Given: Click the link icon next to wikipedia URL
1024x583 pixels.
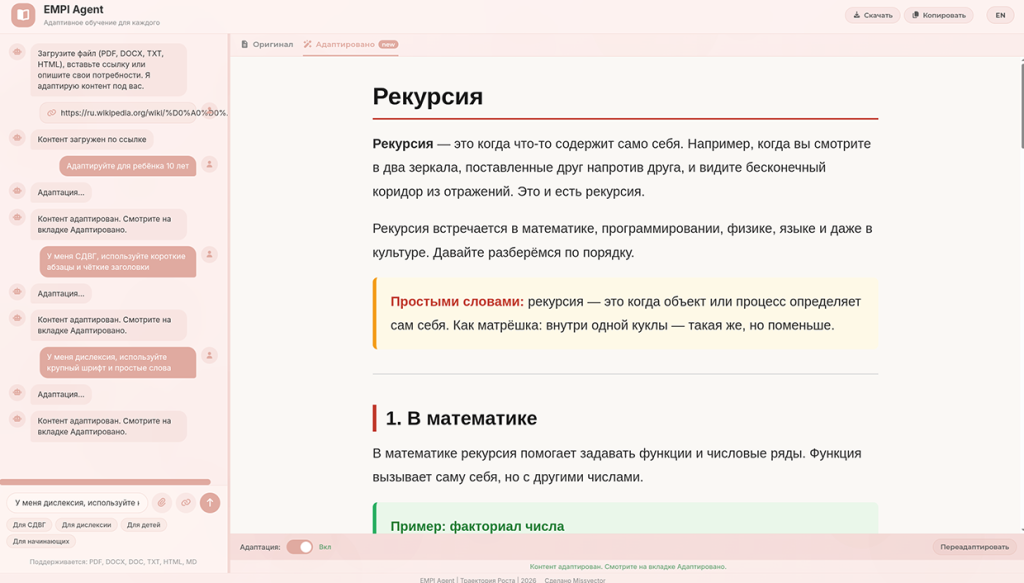Looking at the screenshot, I should pos(51,113).
